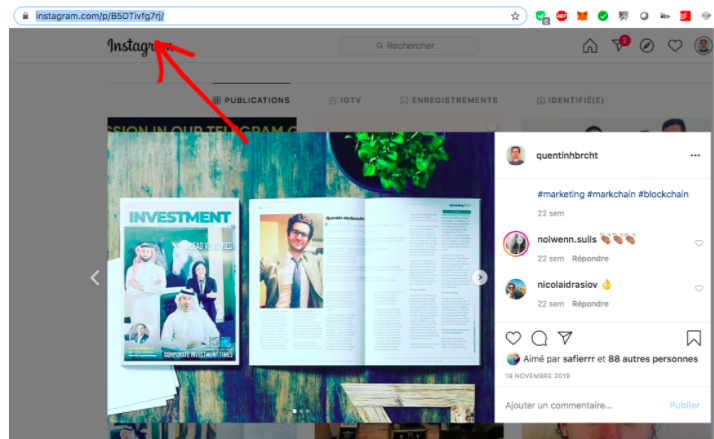Share post with paper plane icon
Screen dimensions: 714x439
[x=565, y=338]
